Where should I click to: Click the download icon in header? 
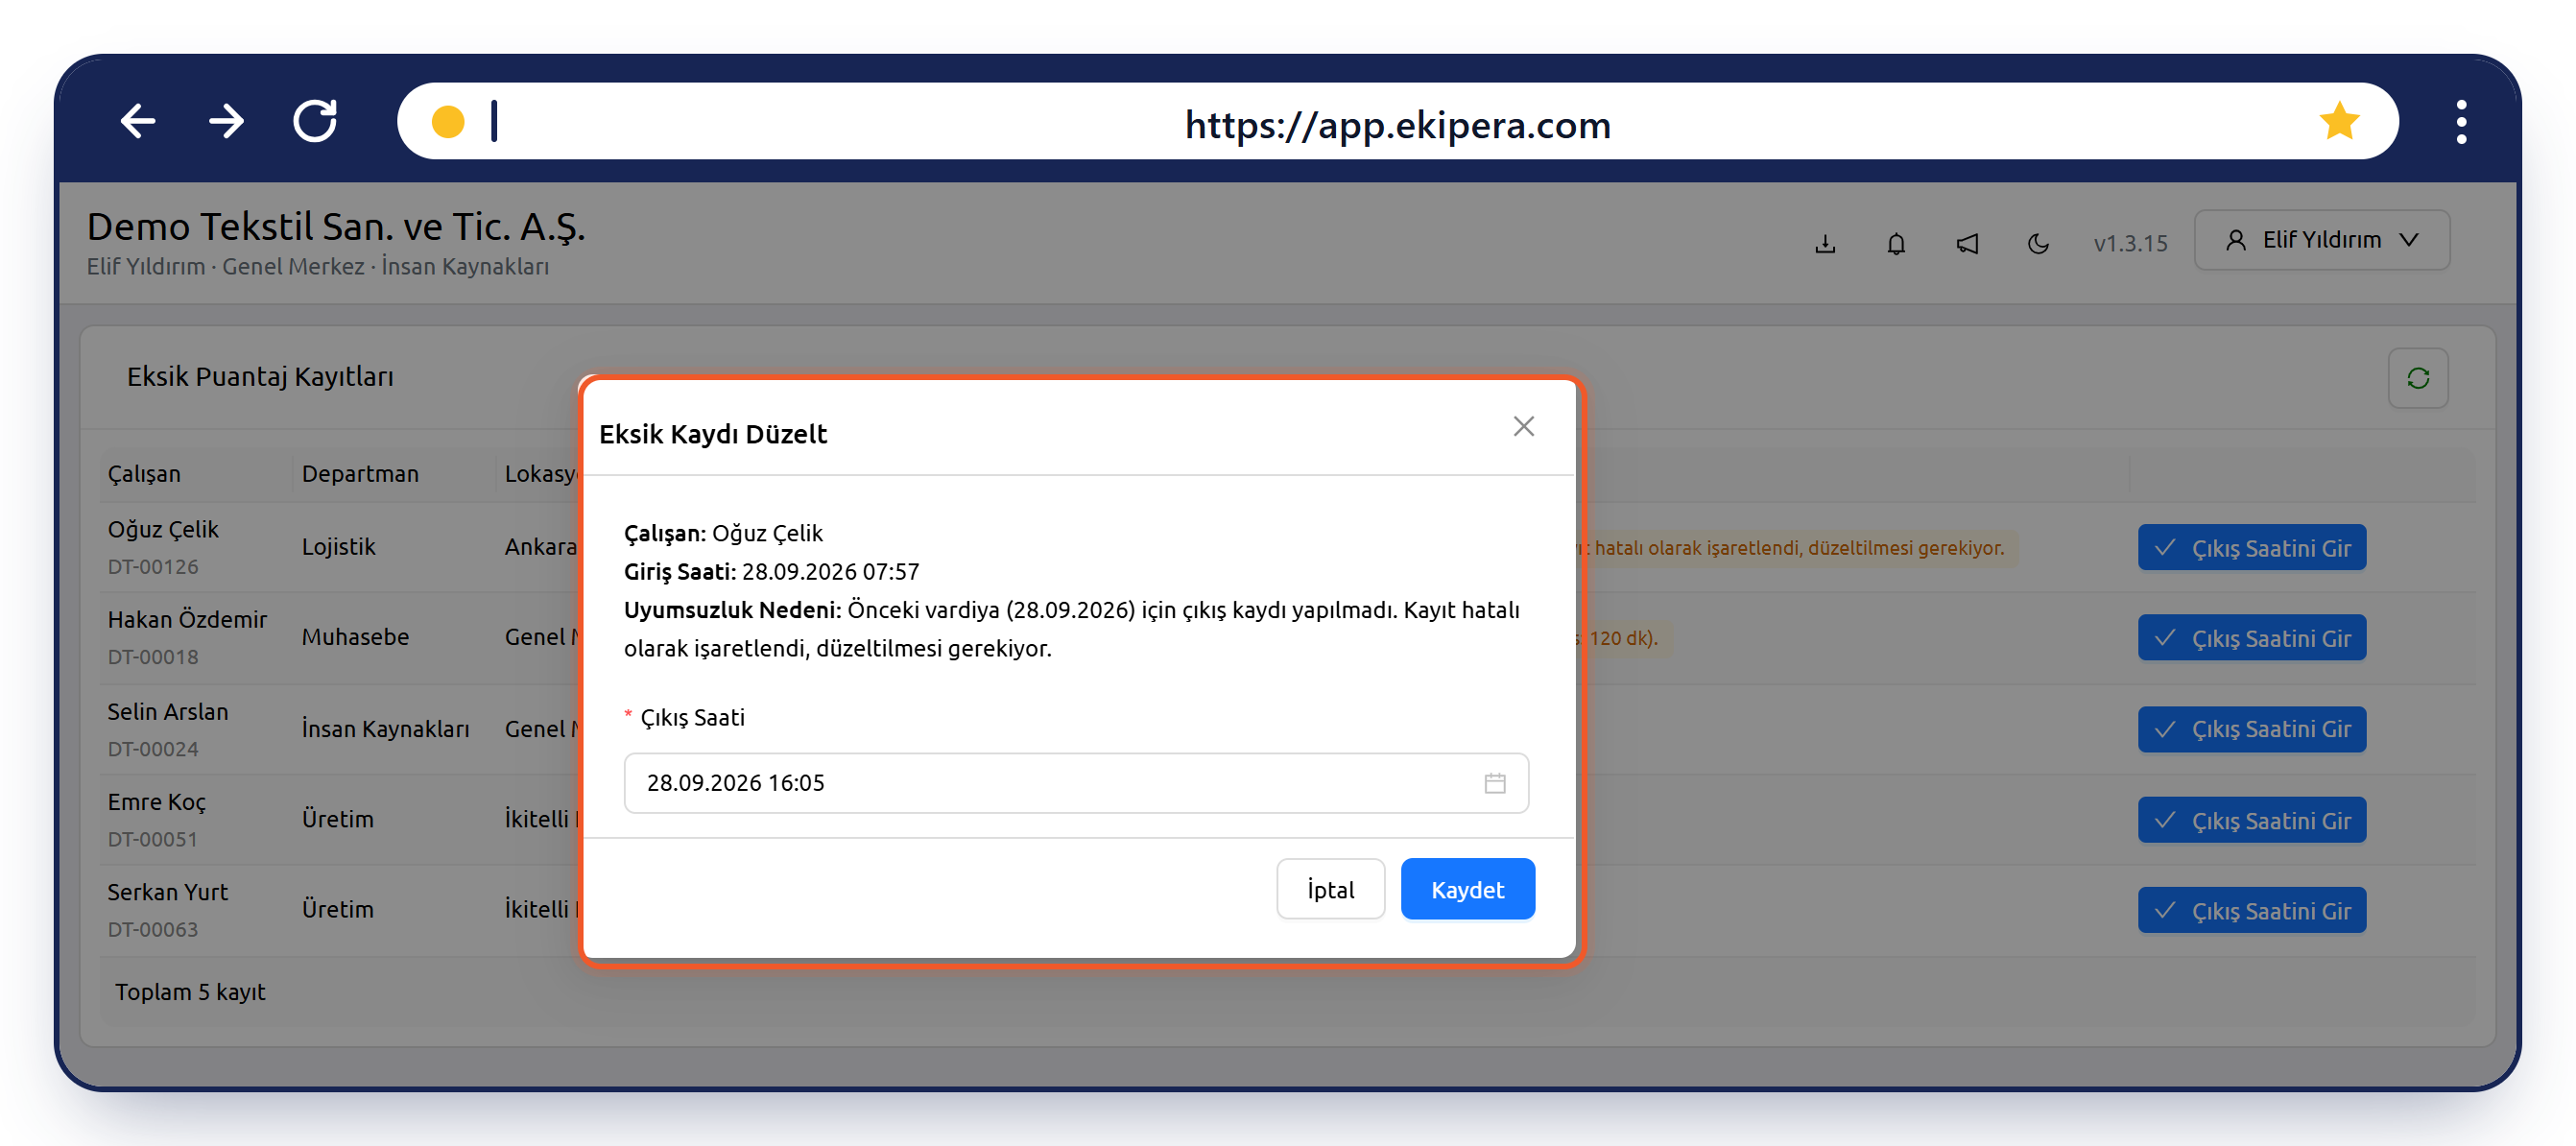pyautogui.click(x=1825, y=243)
